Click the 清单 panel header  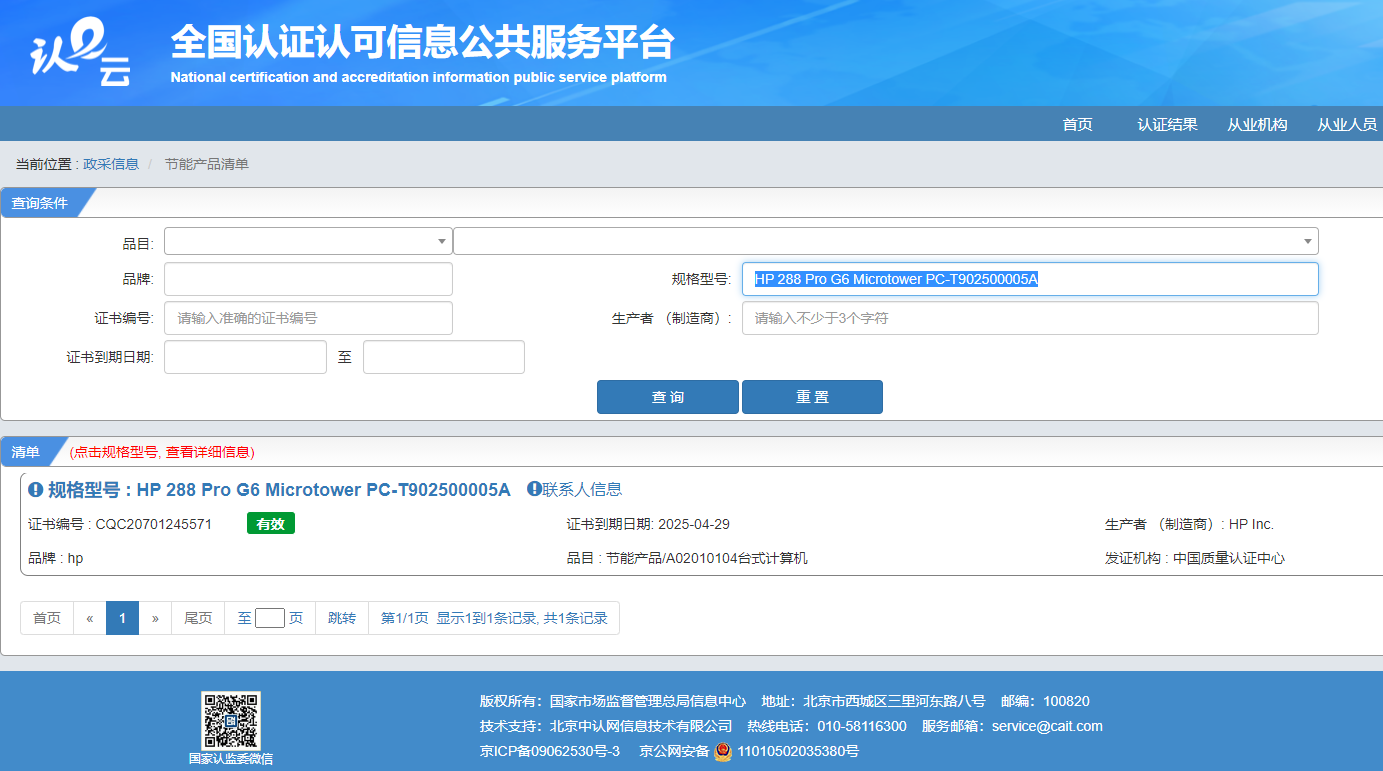[26, 452]
